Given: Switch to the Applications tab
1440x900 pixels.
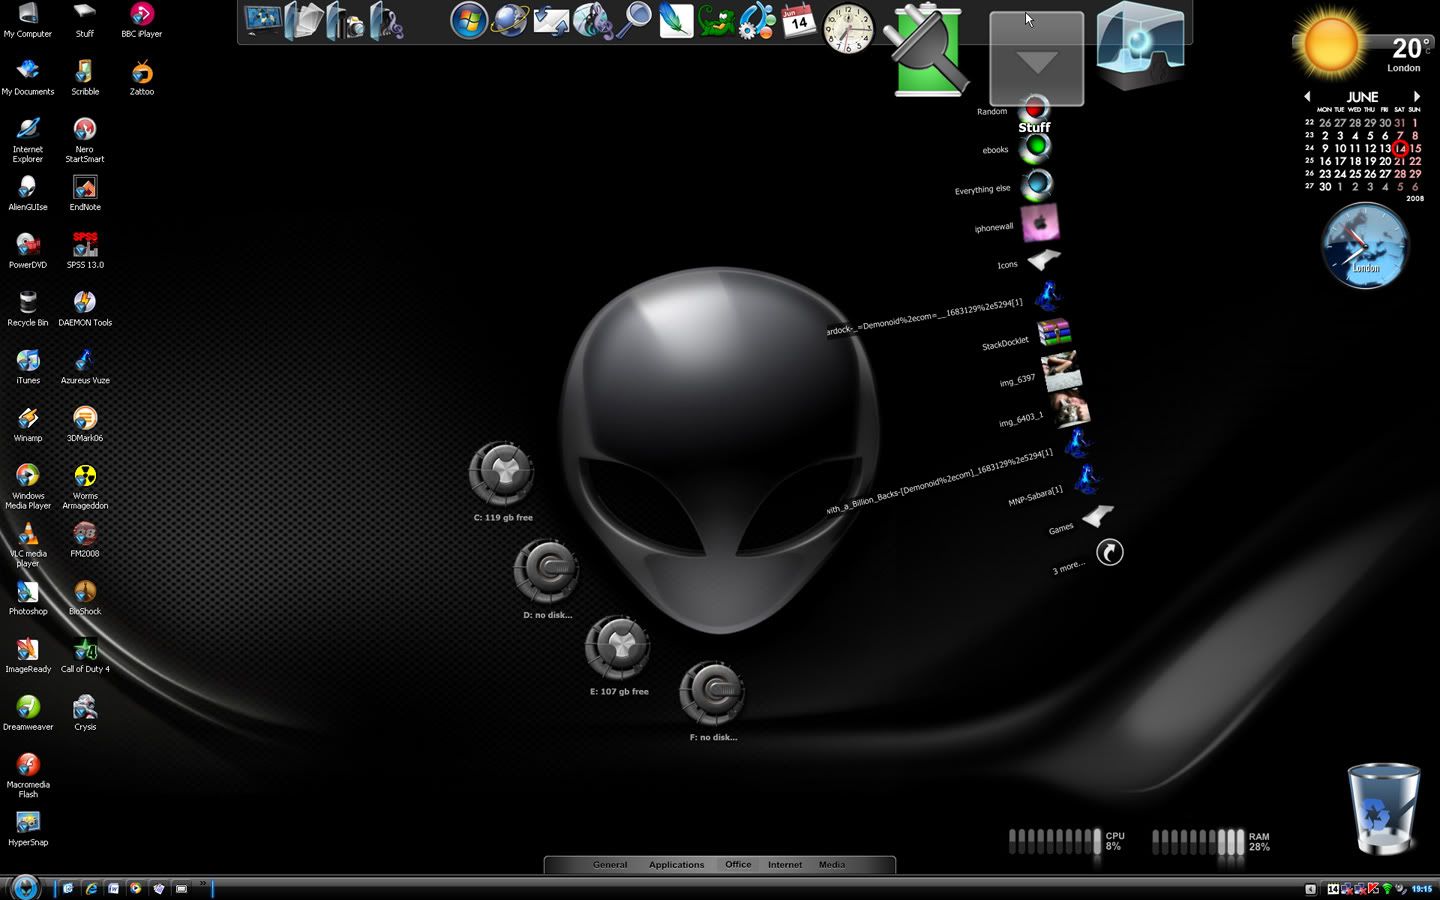Looking at the screenshot, I should click(x=676, y=865).
